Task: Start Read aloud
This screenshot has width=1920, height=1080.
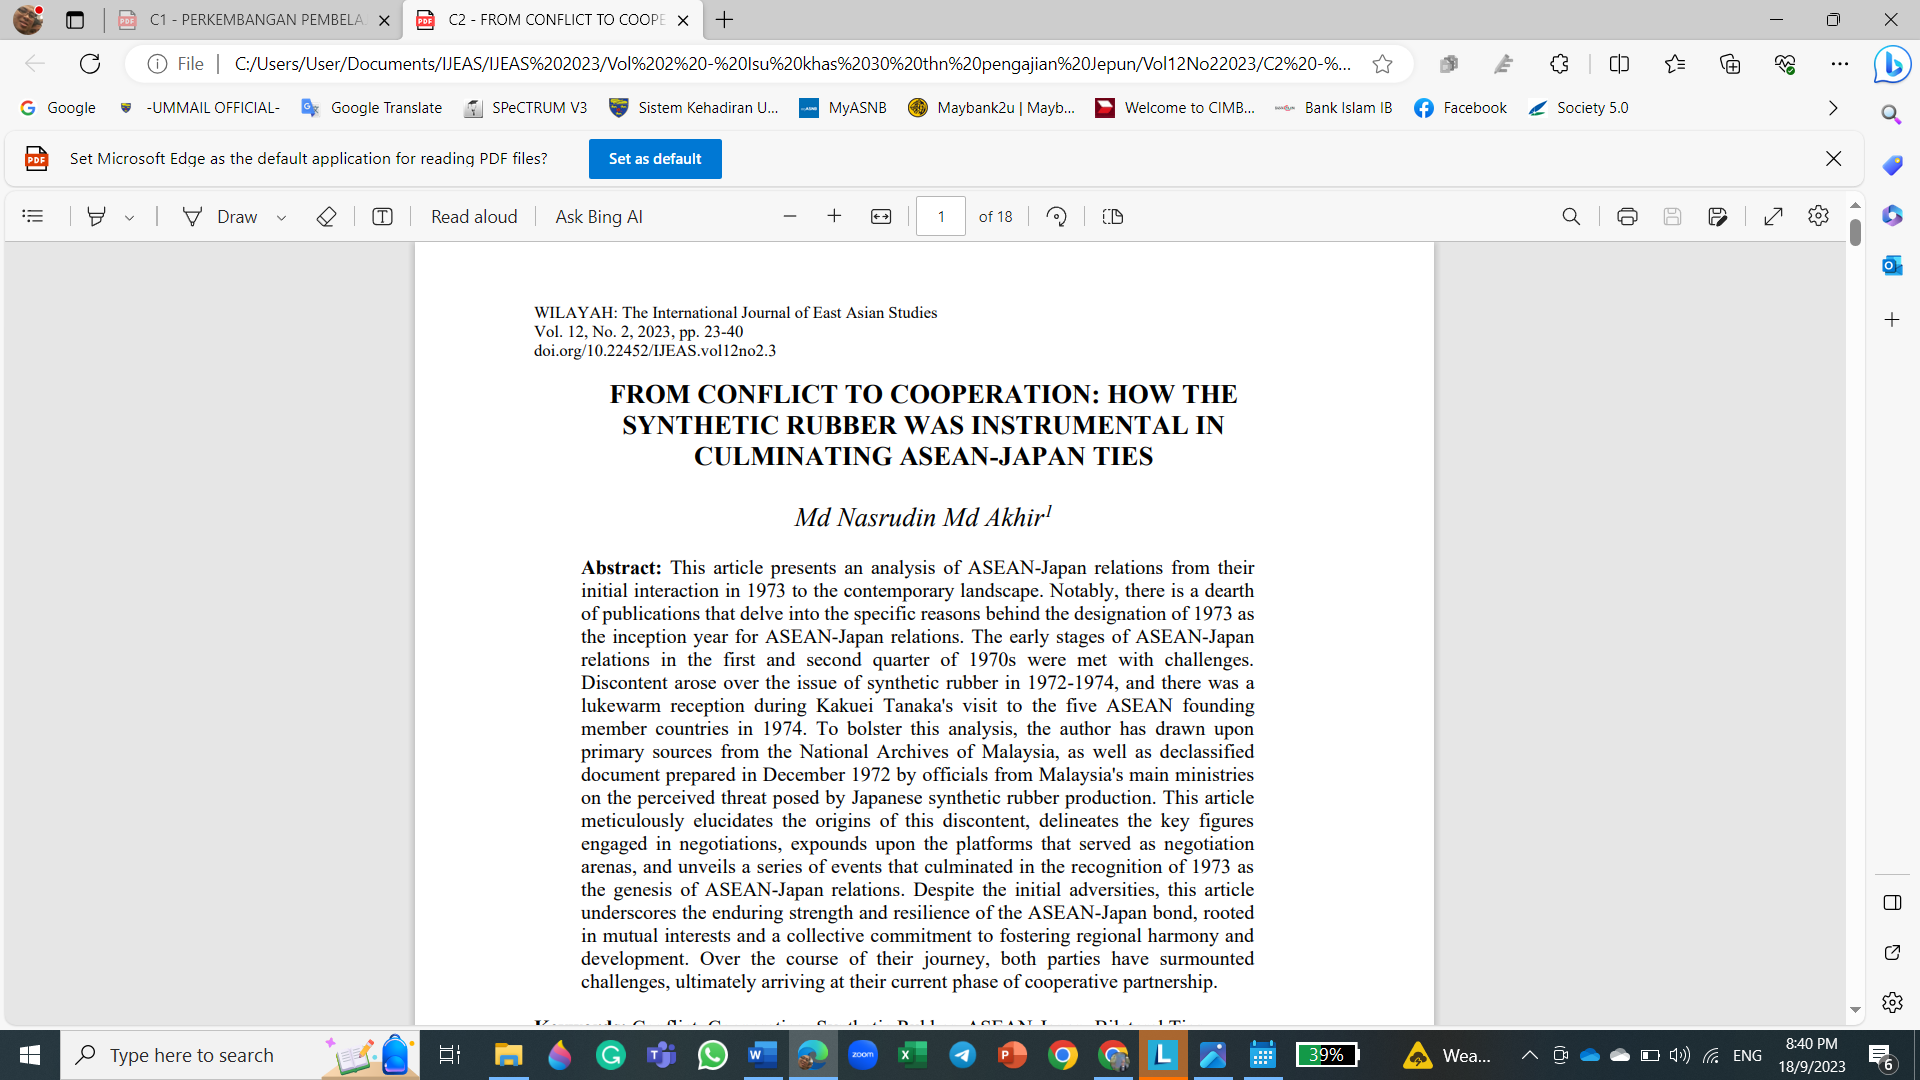Action: coord(474,216)
